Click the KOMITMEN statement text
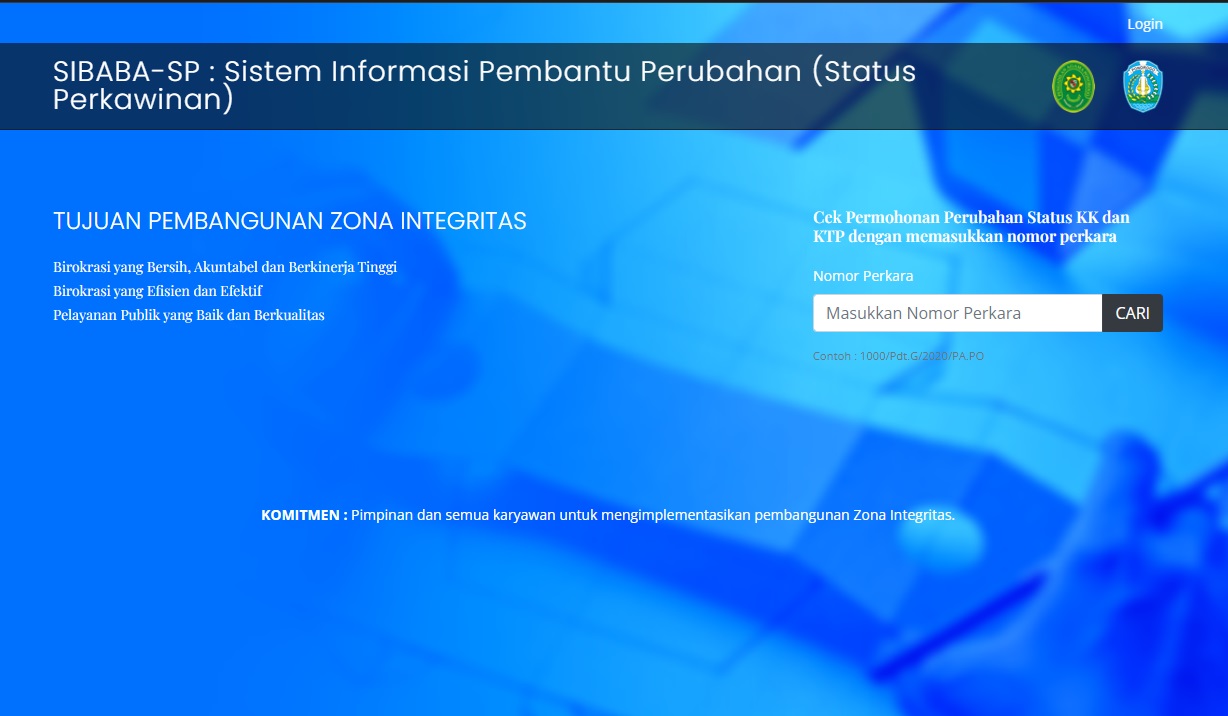Screen dimensions: 1228x716 click(608, 517)
